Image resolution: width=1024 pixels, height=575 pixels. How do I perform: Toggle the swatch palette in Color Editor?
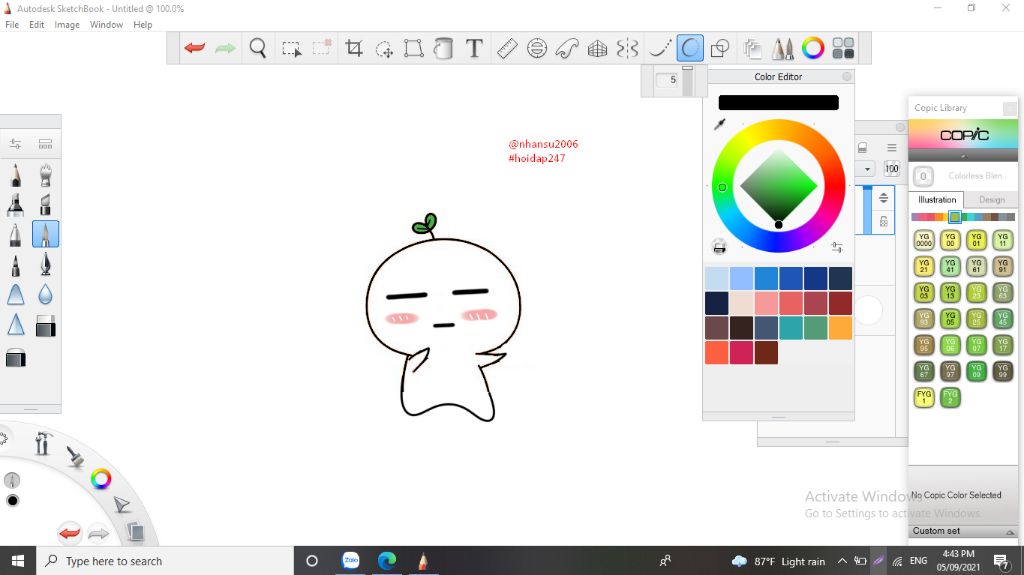pyautogui.click(x=719, y=247)
